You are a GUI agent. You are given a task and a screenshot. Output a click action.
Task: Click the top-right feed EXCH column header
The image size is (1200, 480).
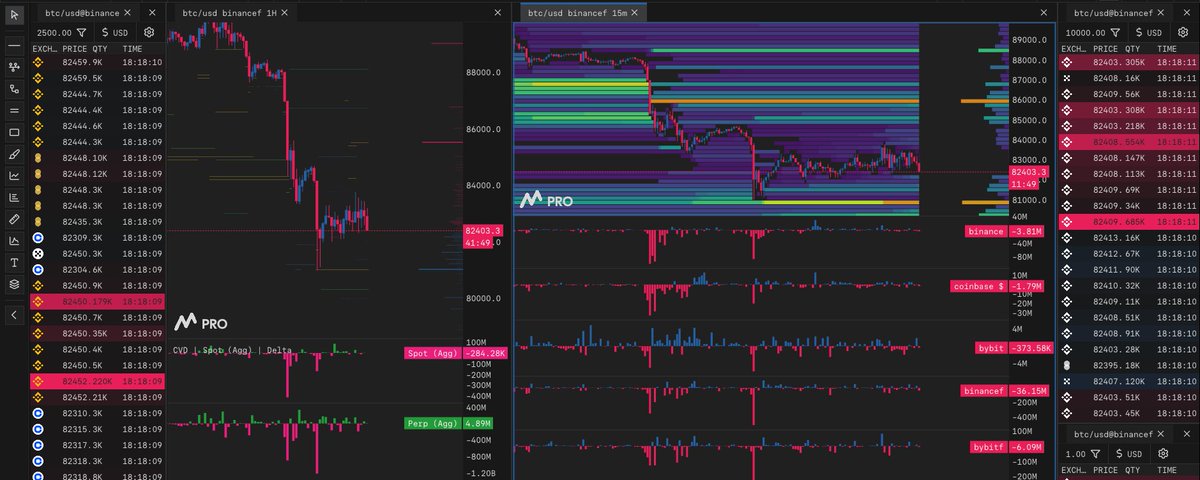point(1072,48)
